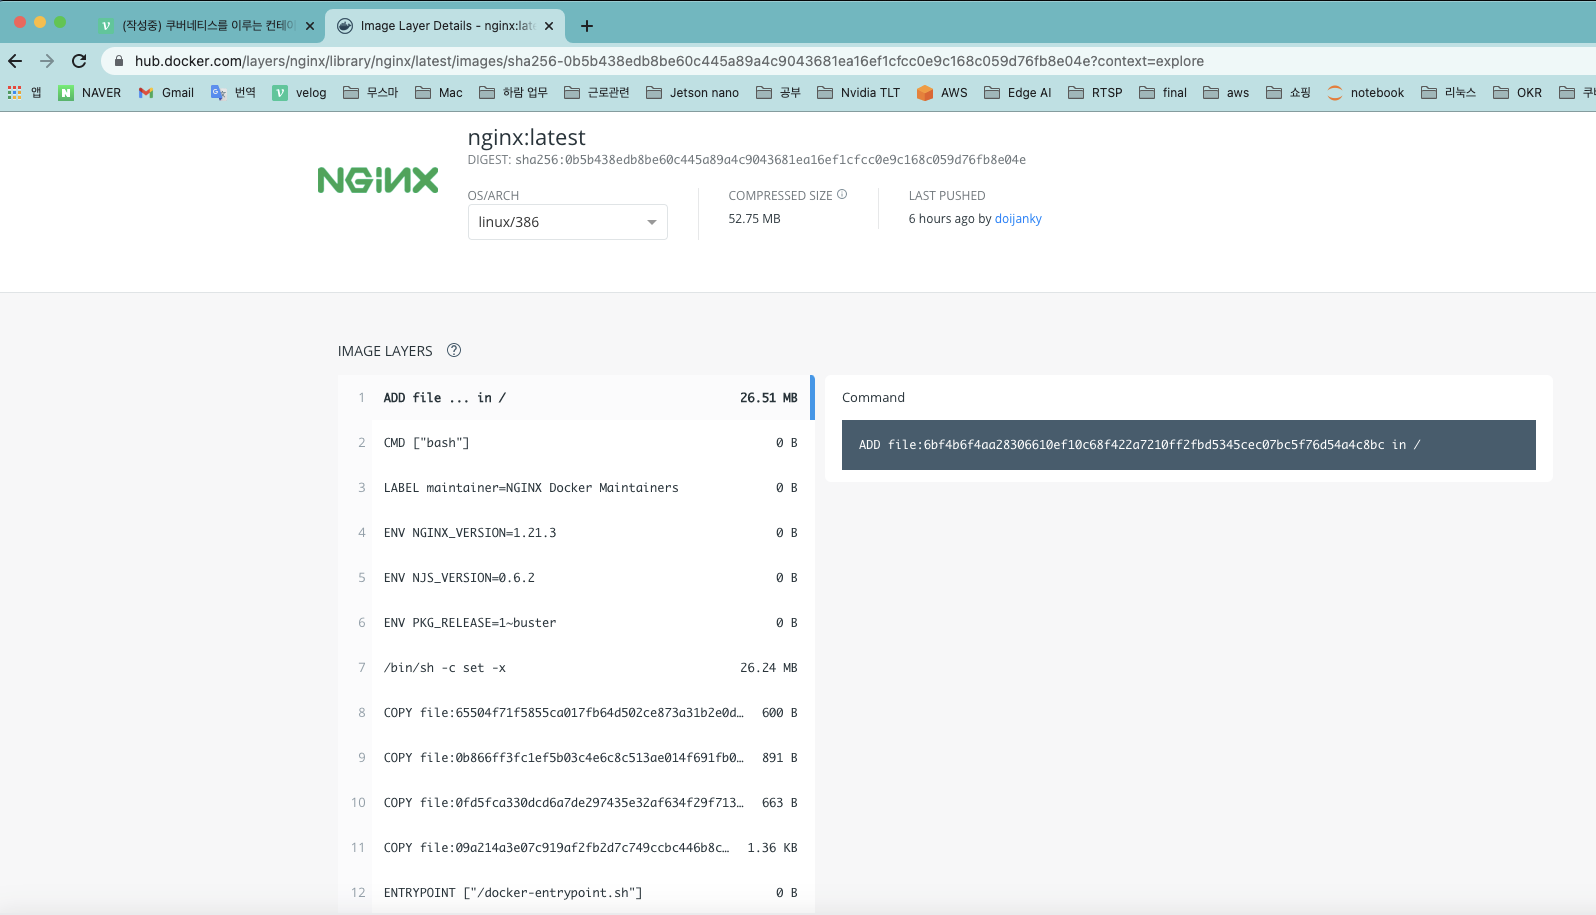Open the RTSP bookmark folder
Viewport: 1596px width, 915px height.
tap(1095, 92)
